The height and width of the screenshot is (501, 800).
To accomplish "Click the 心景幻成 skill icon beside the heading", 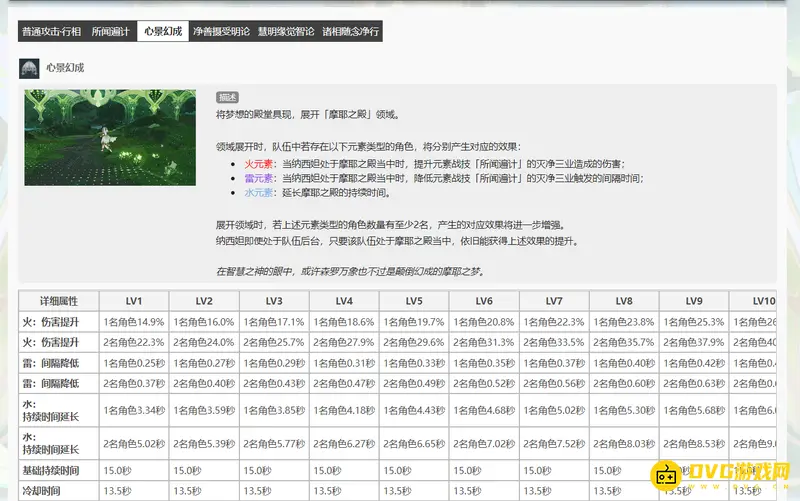I will (x=29, y=68).
